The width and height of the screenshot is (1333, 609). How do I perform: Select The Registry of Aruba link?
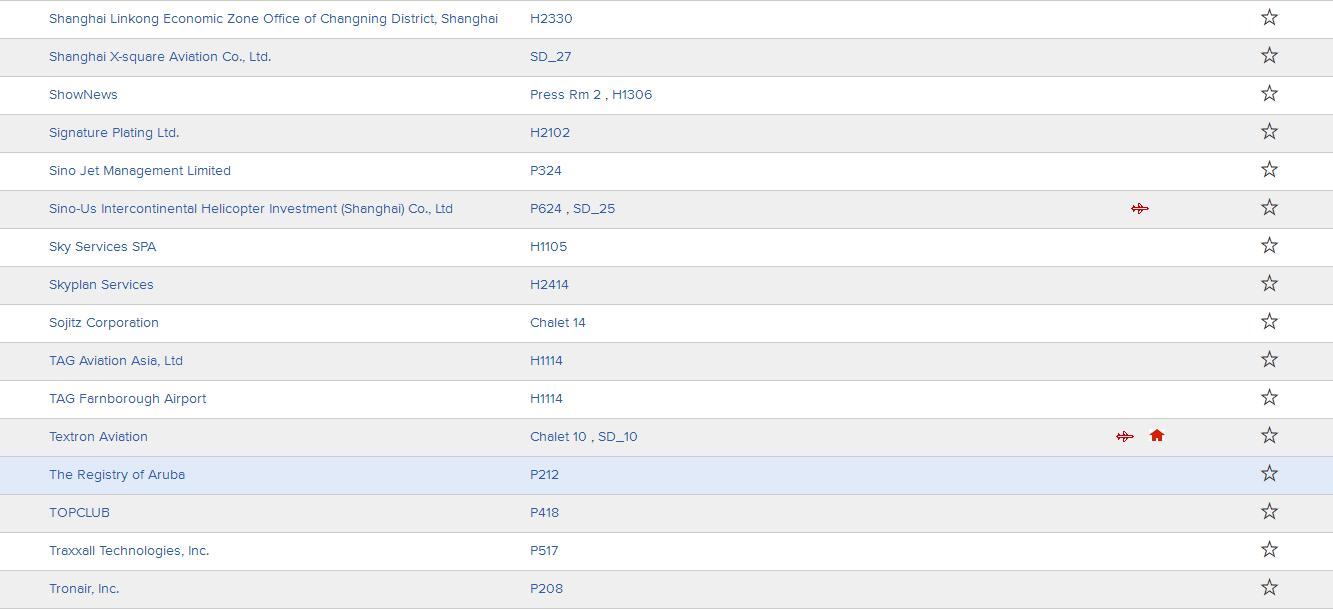click(x=117, y=474)
